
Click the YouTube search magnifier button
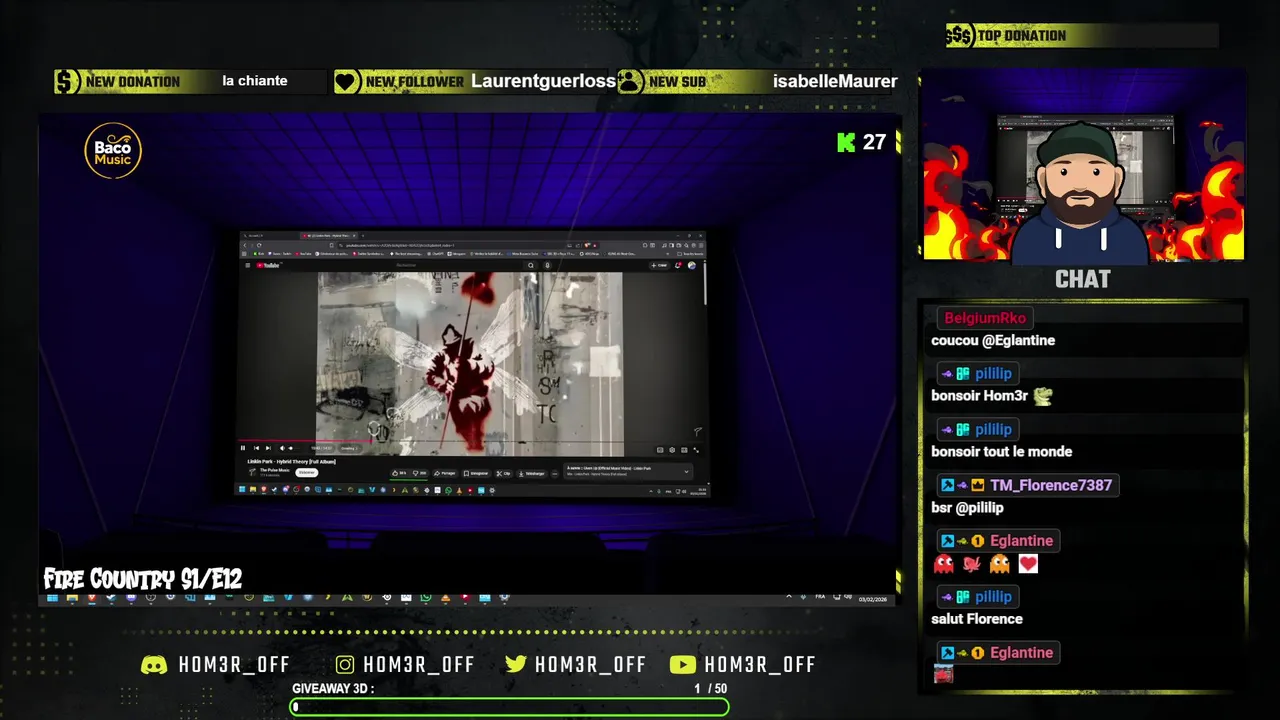[531, 265]
